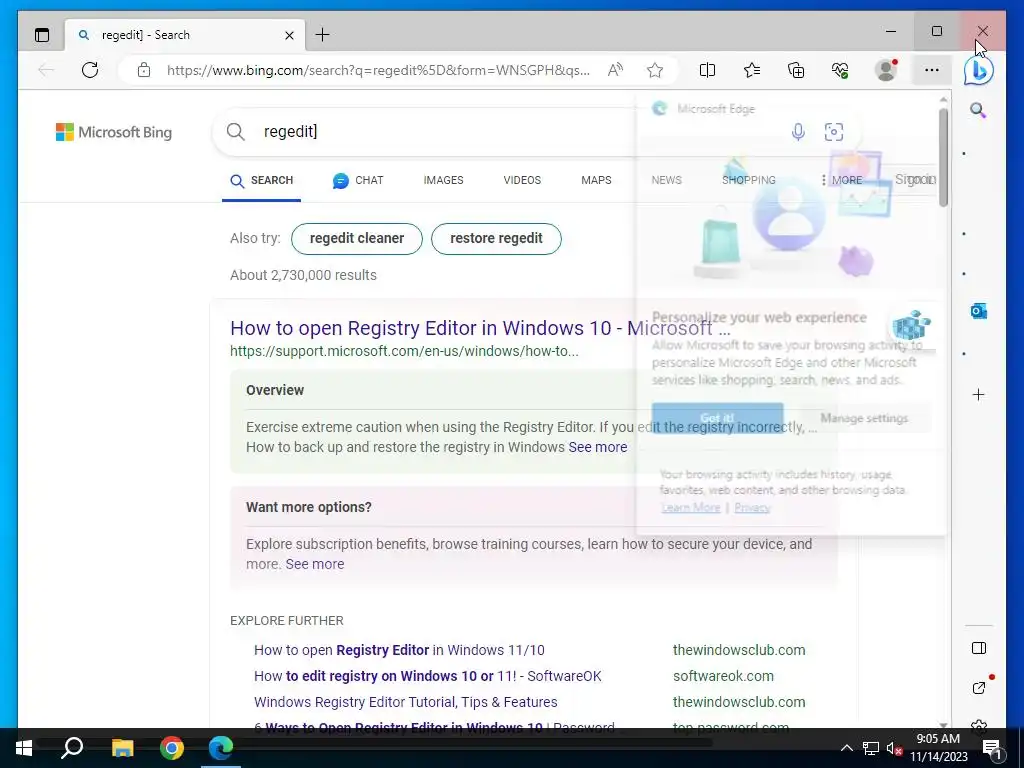Click the softwareok.com domain text
Image resolution: width=1024 pixels, height=768 pixels.
click(723, 677)
